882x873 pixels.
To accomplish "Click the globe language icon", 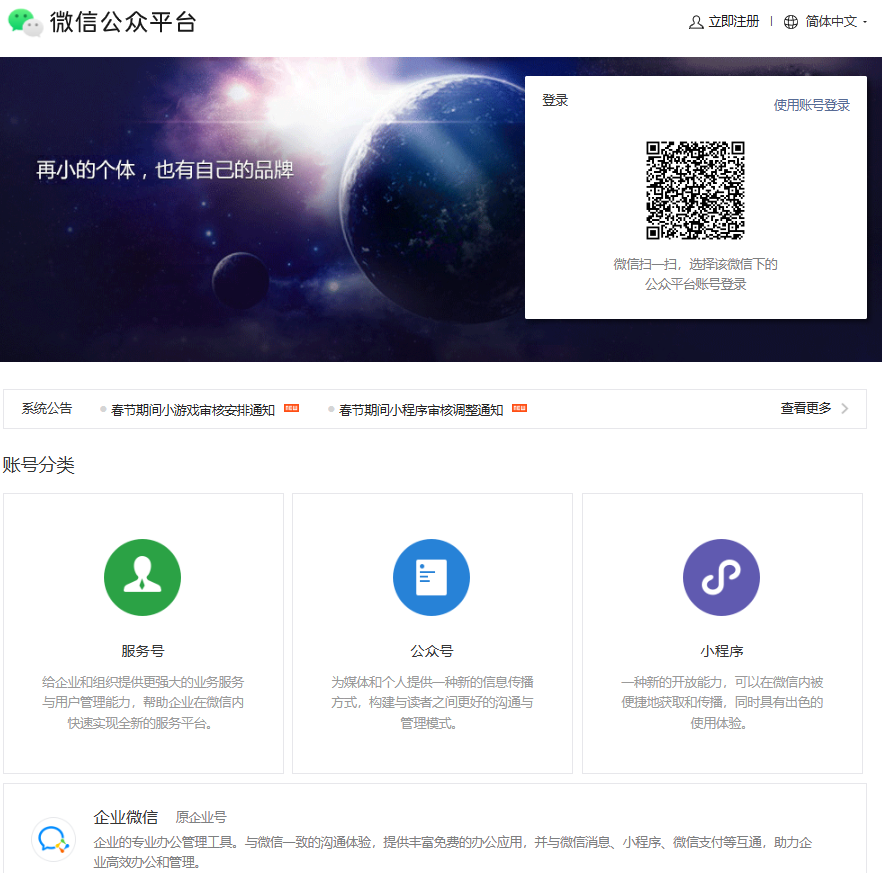I will tap(791, 22).
